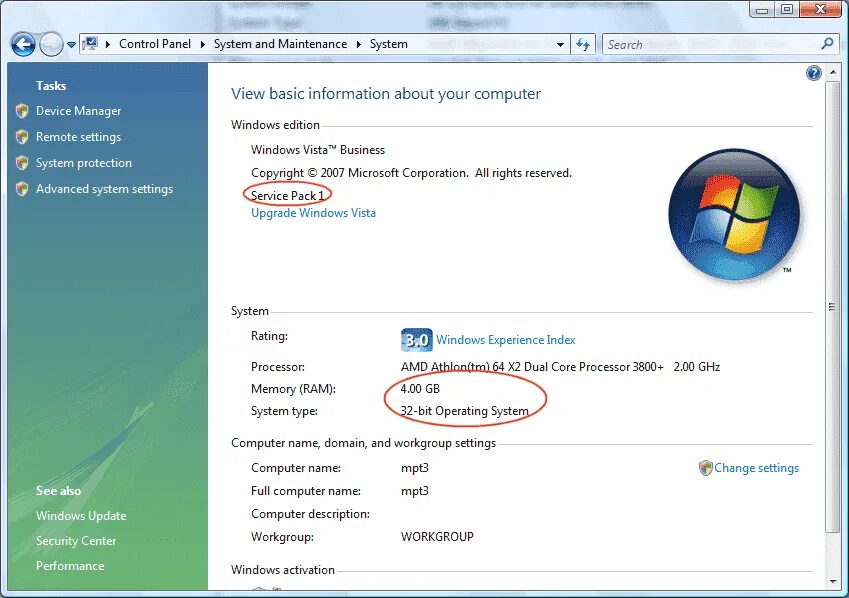
Task: Click the computer icon in address bar
Action: point(91,44)
